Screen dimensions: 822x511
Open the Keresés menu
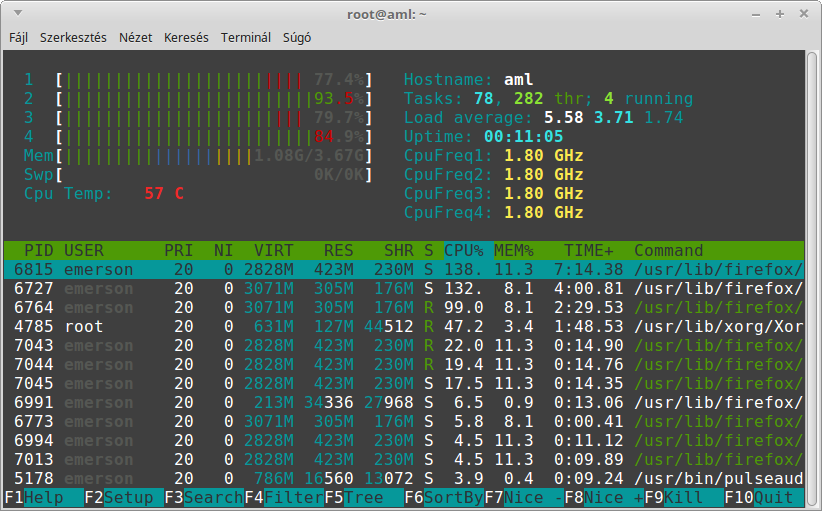click(186, 38)
